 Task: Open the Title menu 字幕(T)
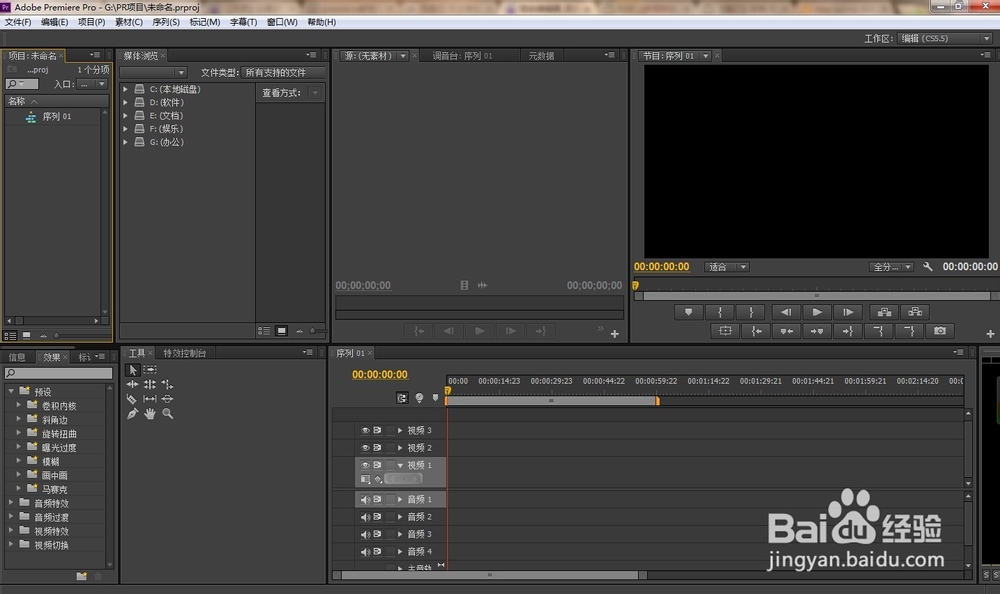coord(243,22)
